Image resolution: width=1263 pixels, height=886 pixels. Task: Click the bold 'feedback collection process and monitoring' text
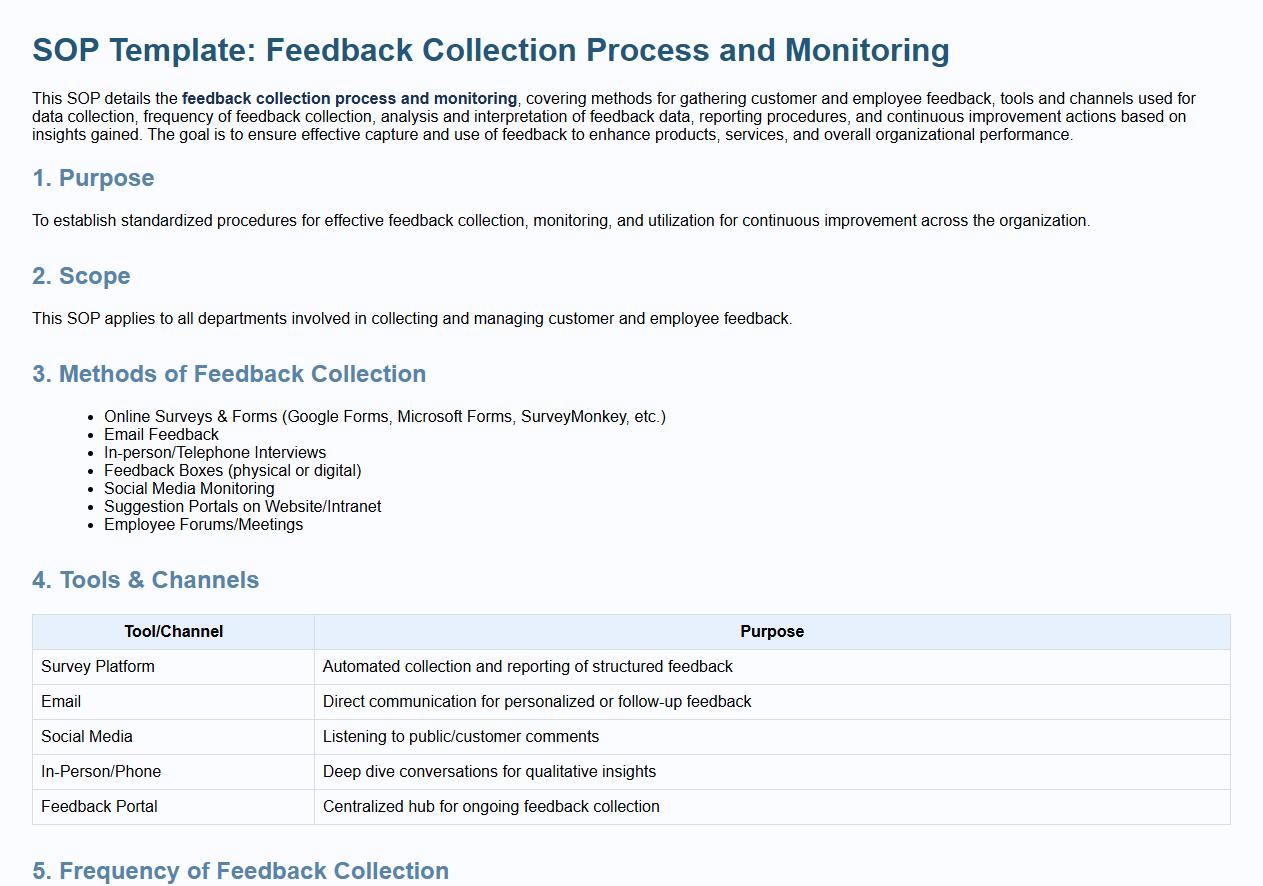pos(349,99)
